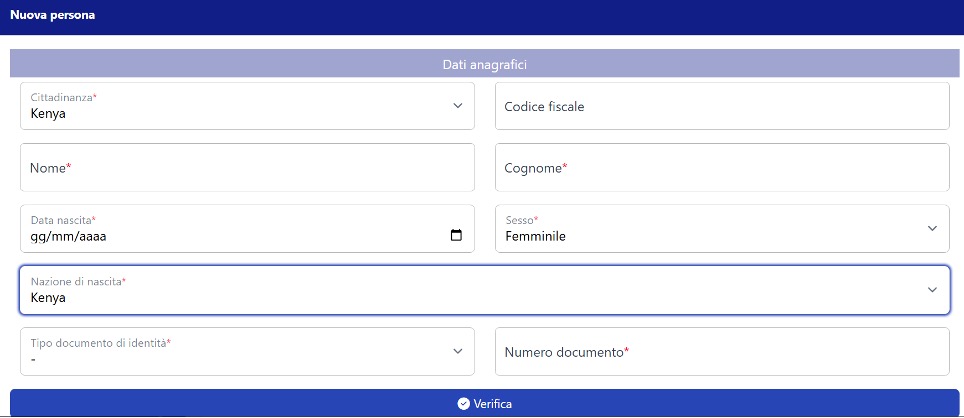This screenshot has height=418, width=964.
Task: Select the aaaa year segment of birth date
Action: click(x=93, y=236)
